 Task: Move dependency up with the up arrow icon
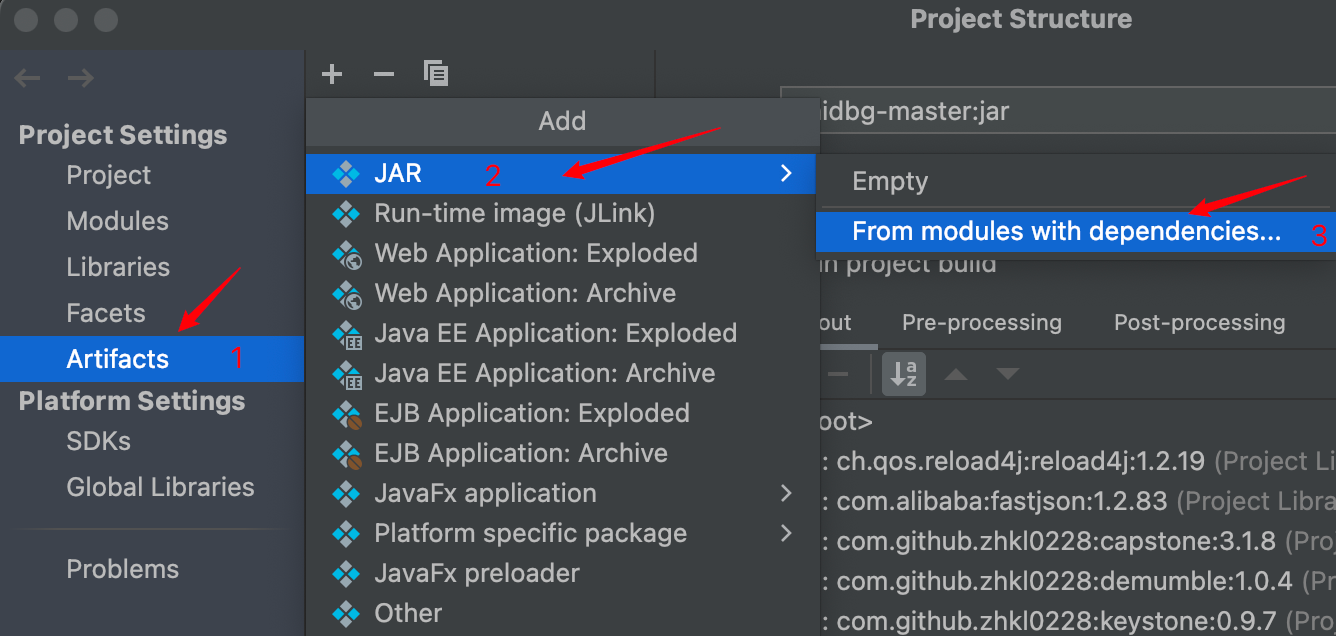click(957, 373)
